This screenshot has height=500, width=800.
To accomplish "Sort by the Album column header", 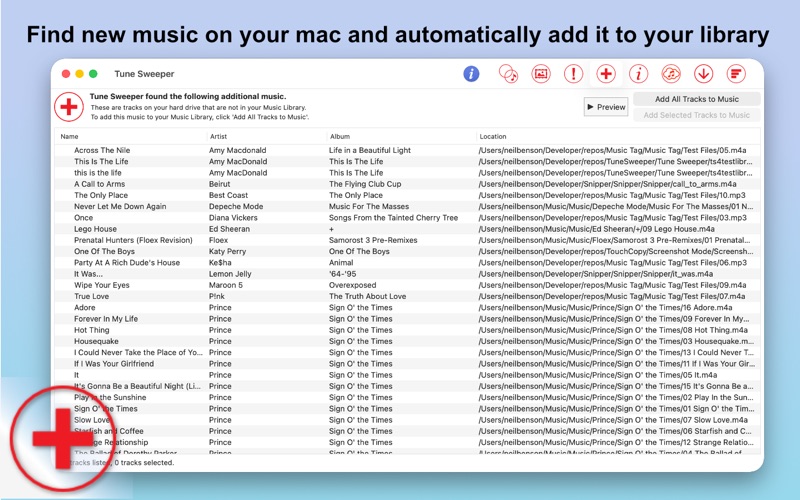I will (340, 136).
